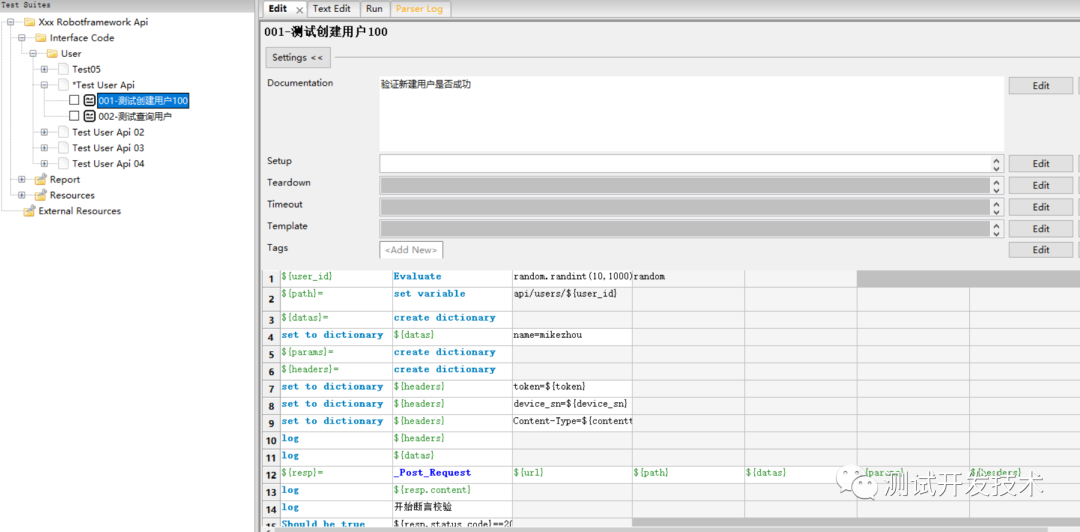Screen dimensions: 1080x532
Task: Click the <Add New> tag field
Action: tap(411, 249)
